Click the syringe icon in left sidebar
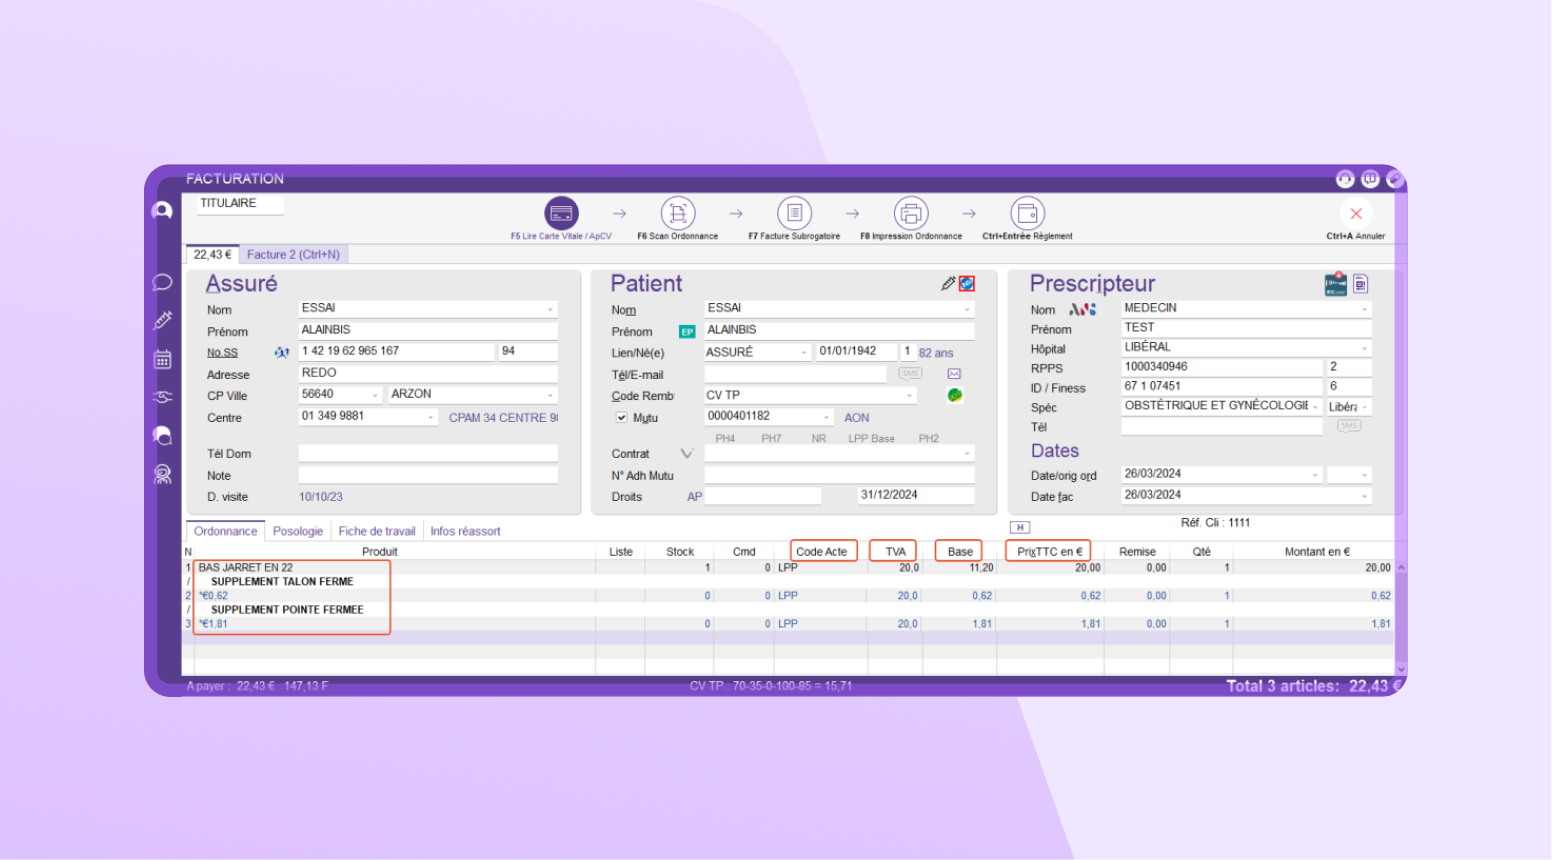This screenshot has width=1552, height=860. (x=162, y=321)
